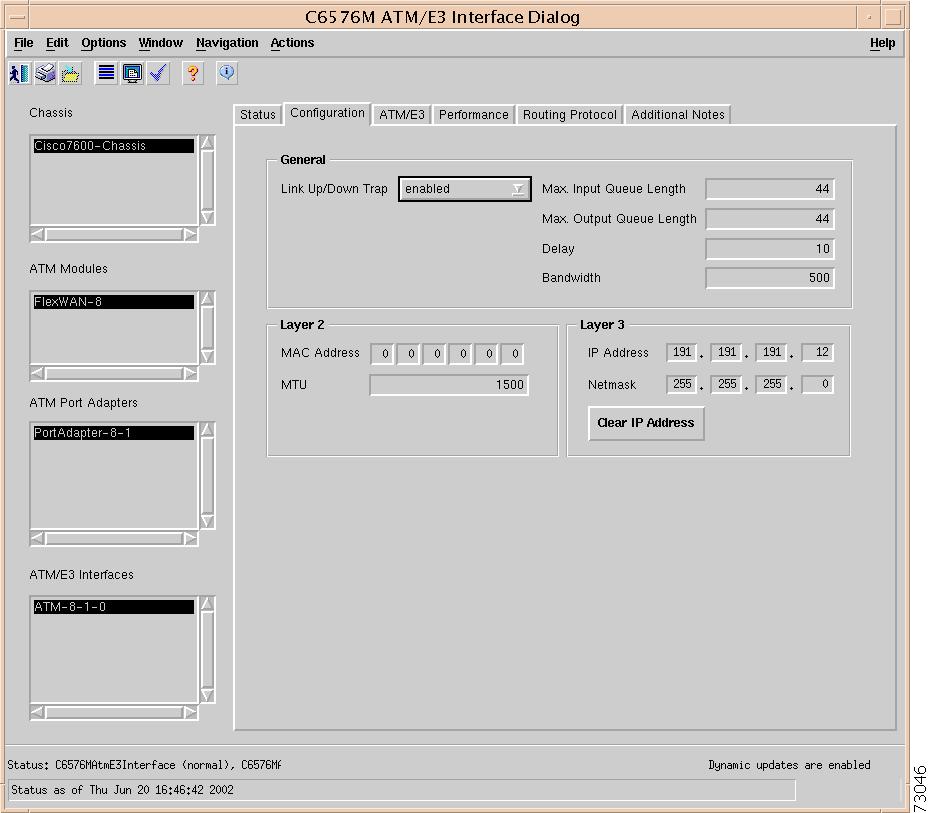Open the Additional Notes tab
Screen dimensions: 930x813
(x=677, y=114)
